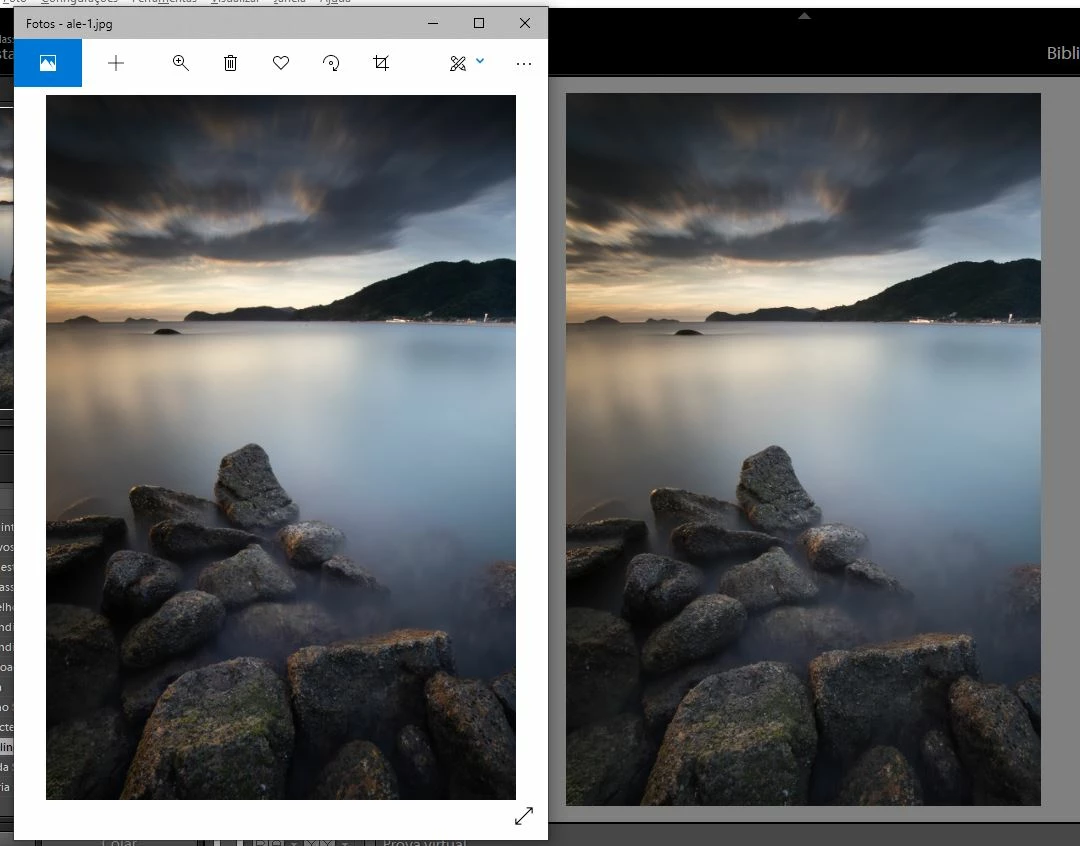This screenshot has height=846, width=1080.
Task: Open the three-dot more options menu
Action: (x=523, y=64)
